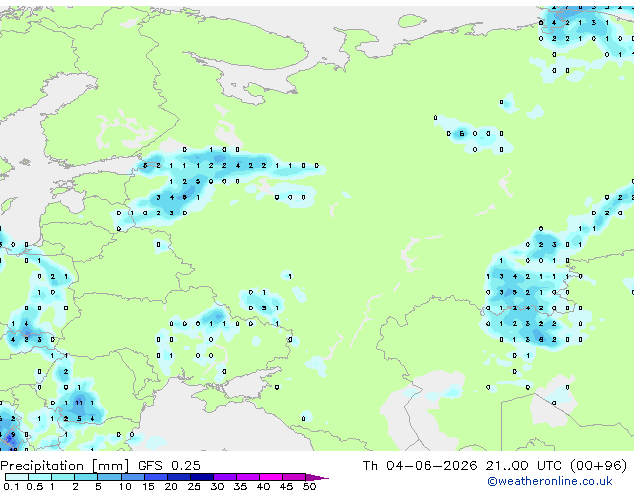Click the 0.1–0.5 mm legend color swatch
634x490 pixels.
coord(17,477)
